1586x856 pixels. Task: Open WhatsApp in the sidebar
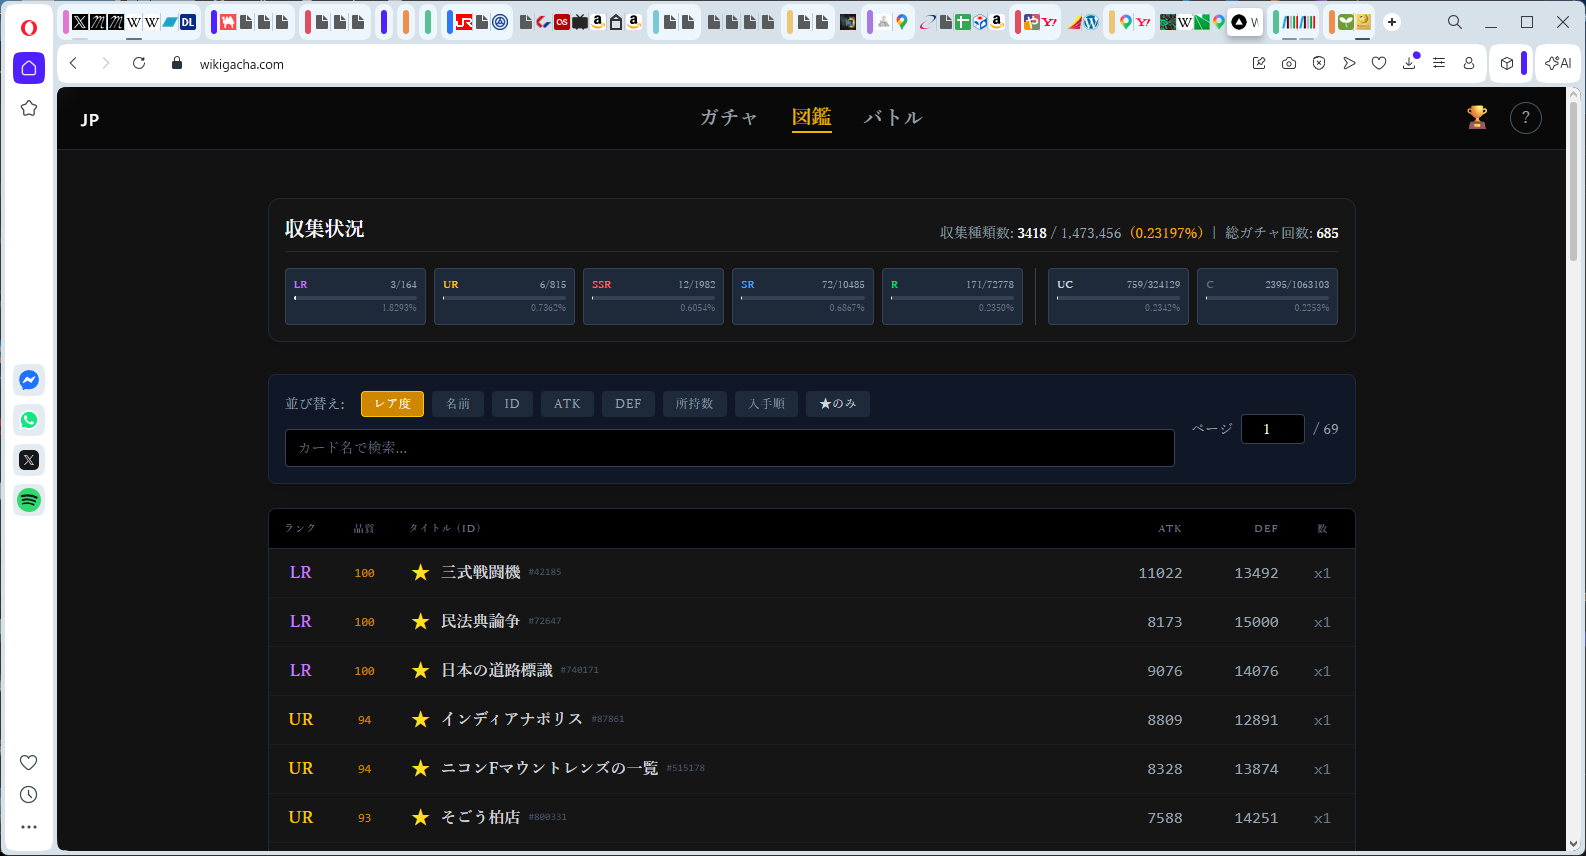[29, 420]
